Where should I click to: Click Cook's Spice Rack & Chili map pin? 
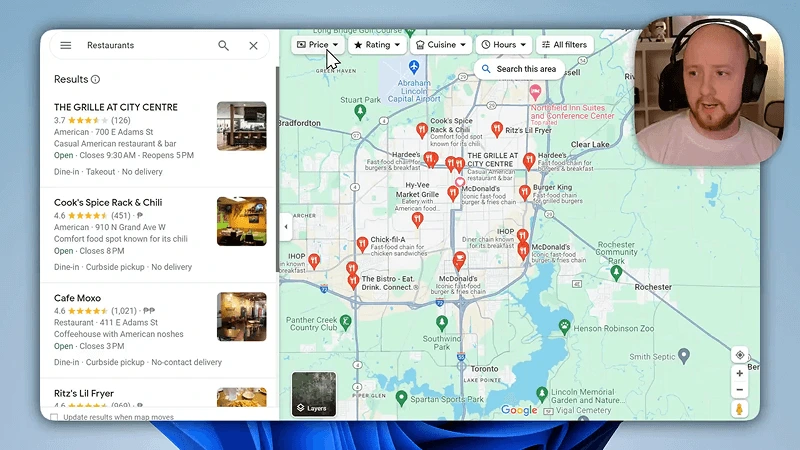[x=421, y=131]
